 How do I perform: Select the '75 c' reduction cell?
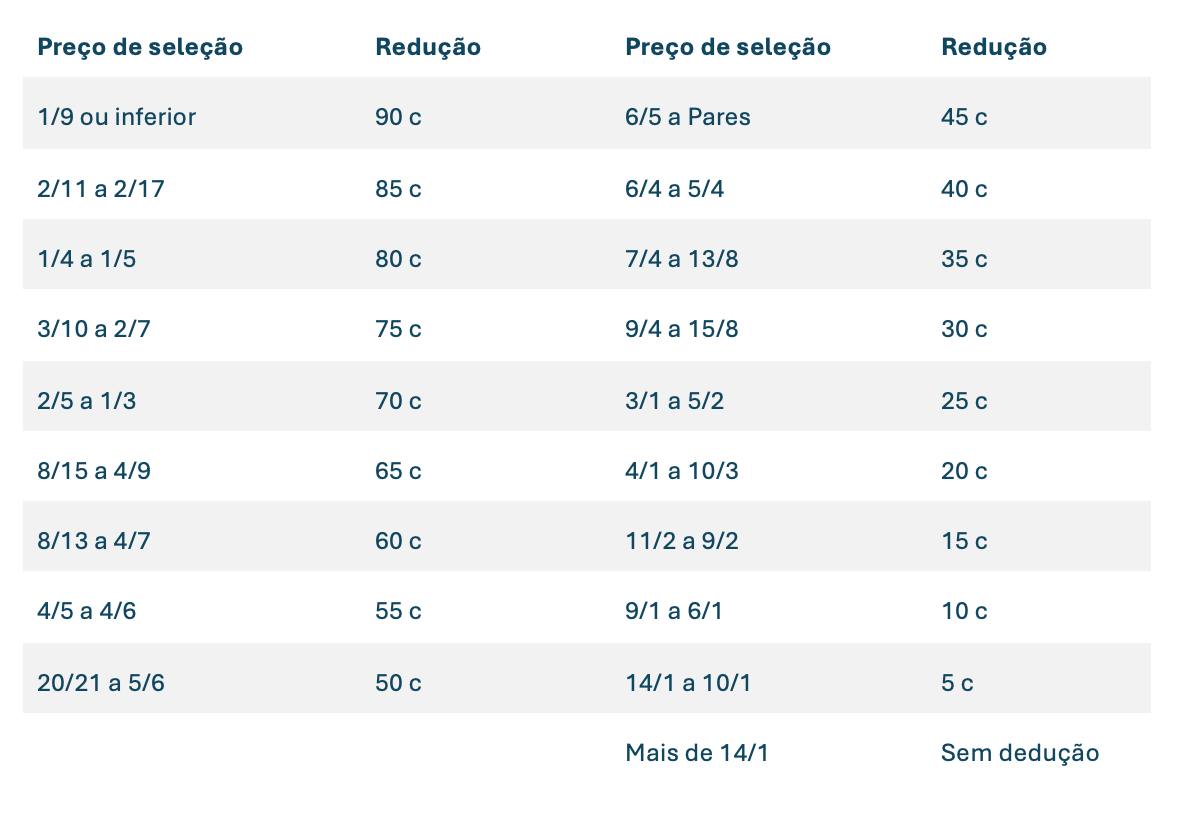[398, 329]
